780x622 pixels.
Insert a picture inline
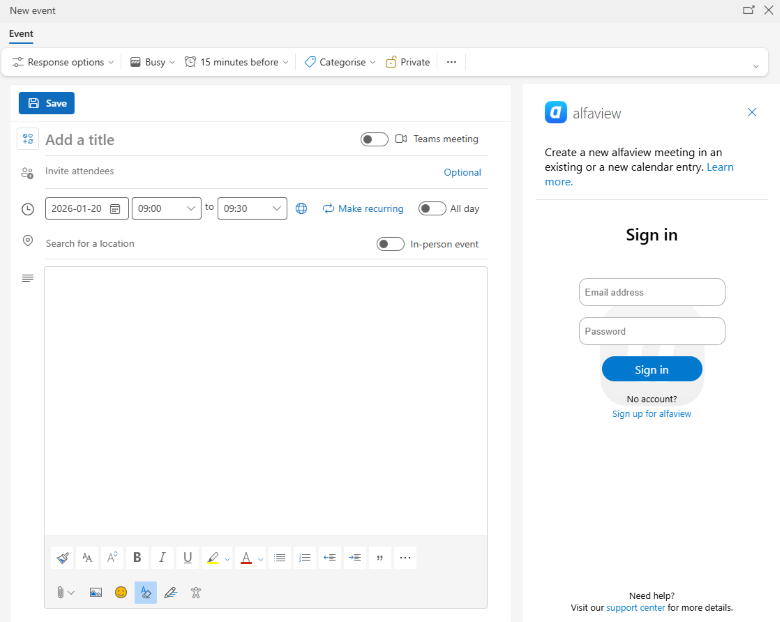96,592
